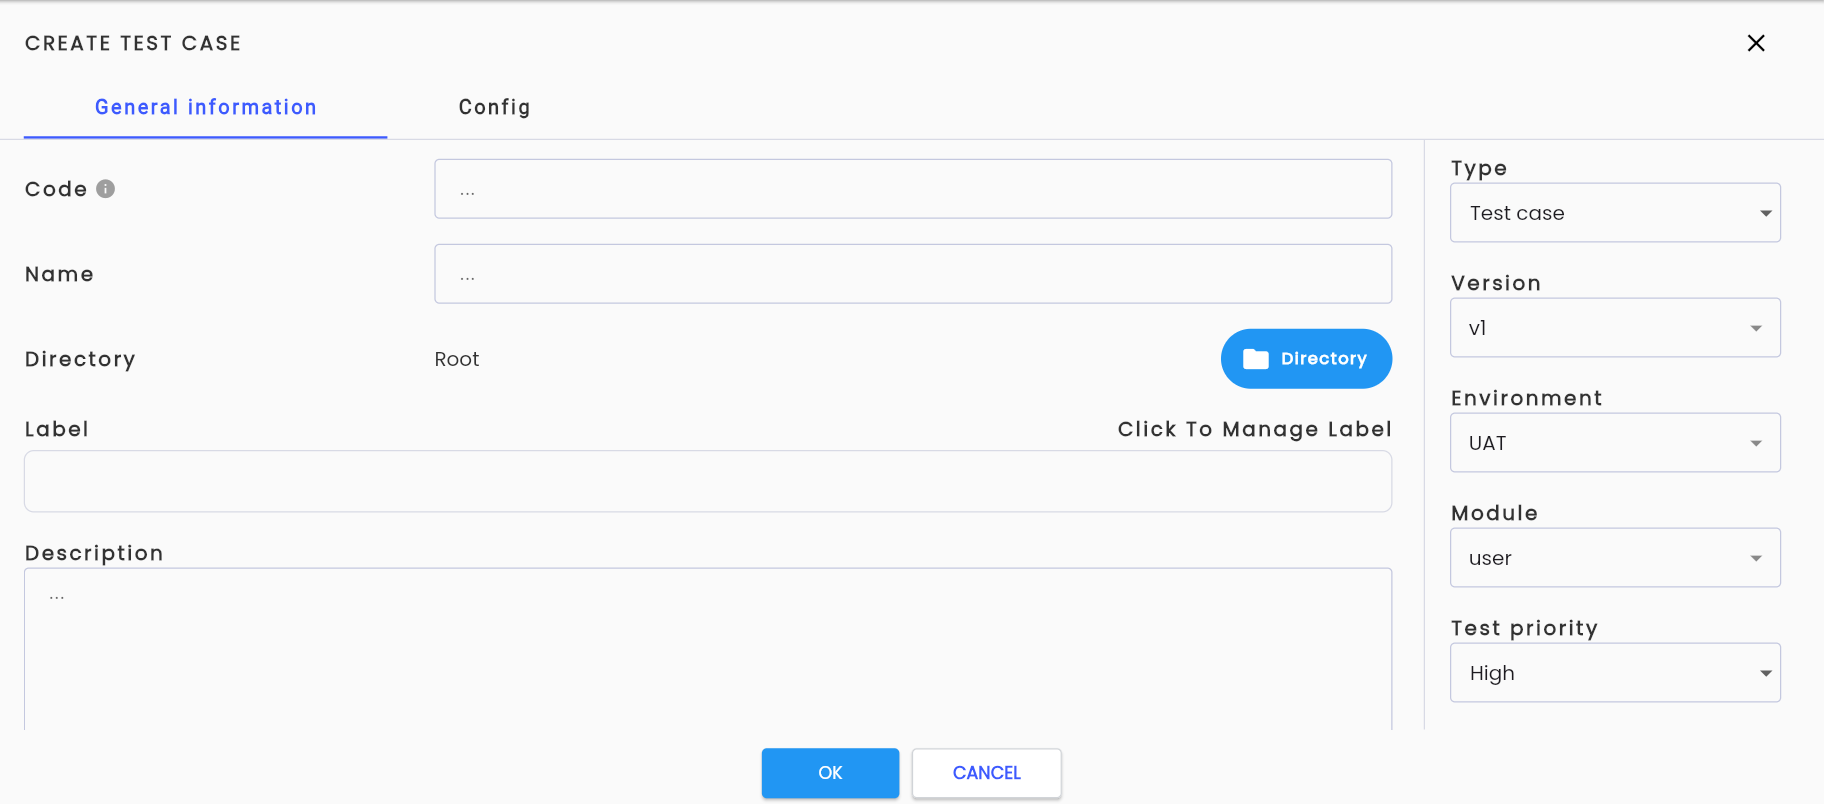Confirm with the OK button
The height and width of the screenshot is (804, 1824).
(830, 773)
